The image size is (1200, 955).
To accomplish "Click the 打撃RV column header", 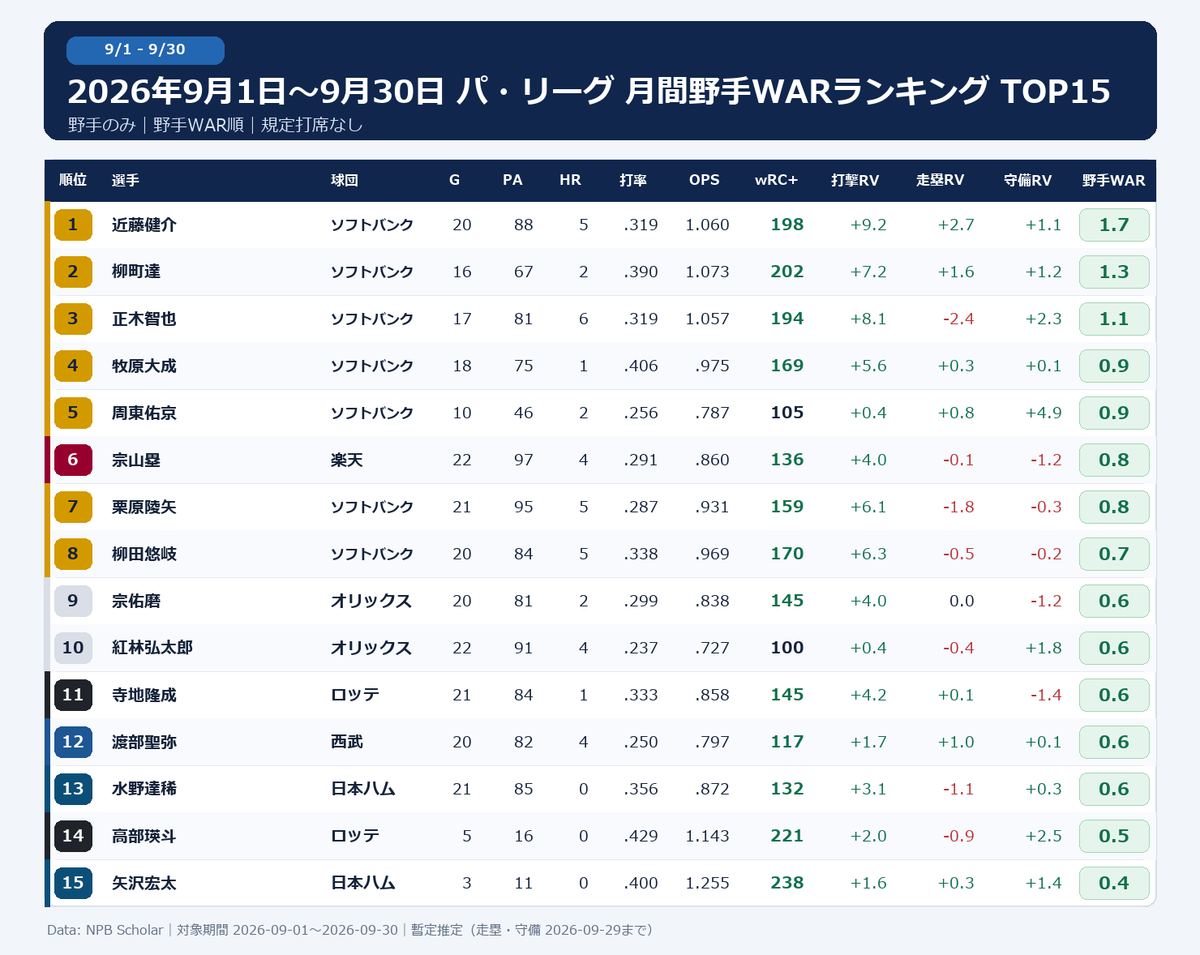I will (x=855, y=181).
